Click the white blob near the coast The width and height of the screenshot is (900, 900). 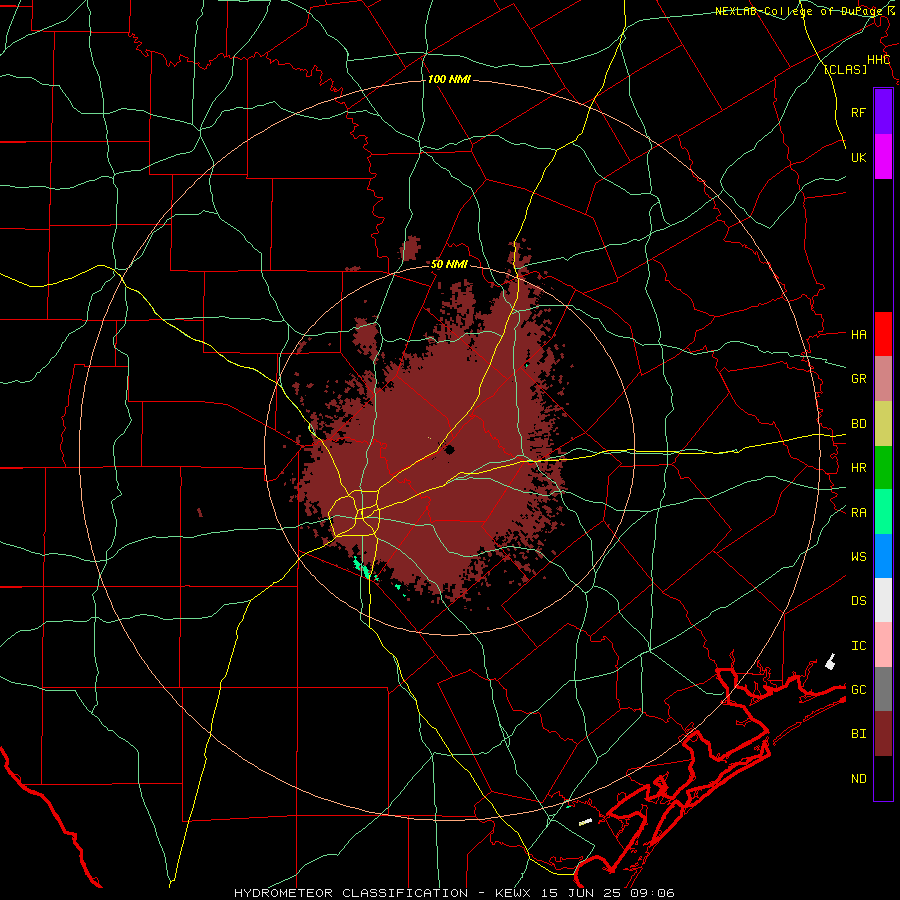tap(830, 662)
